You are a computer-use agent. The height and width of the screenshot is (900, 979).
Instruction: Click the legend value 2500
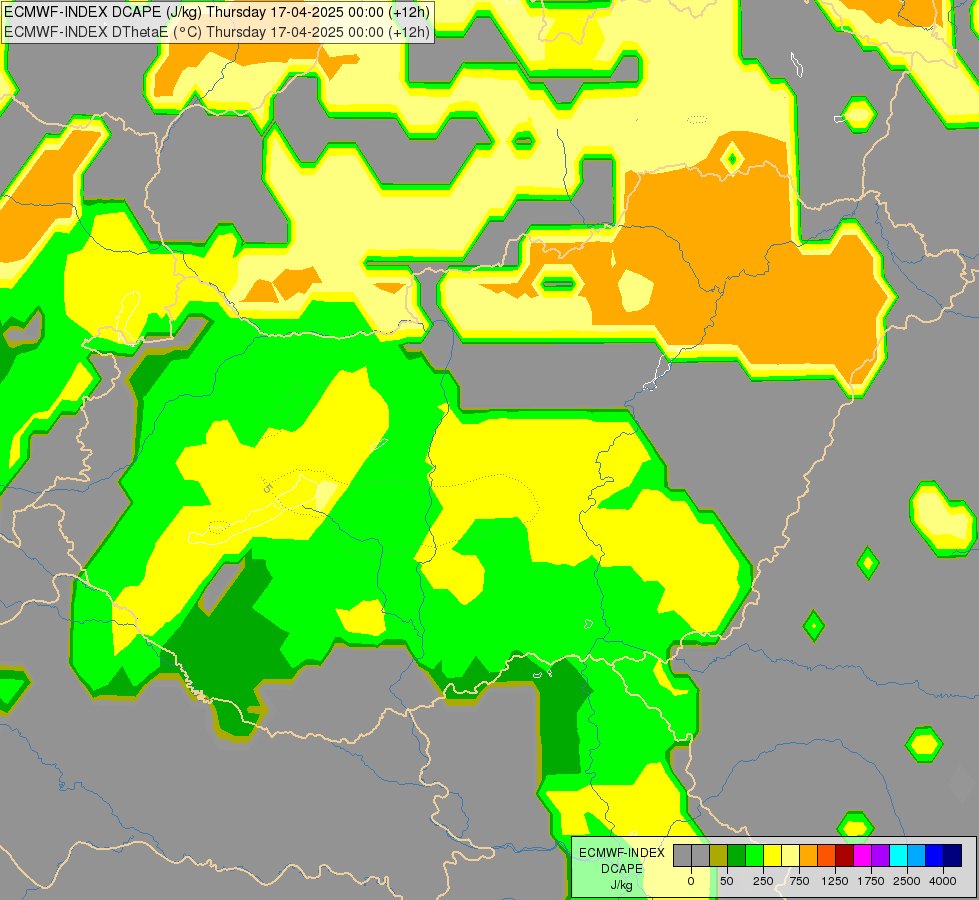[x=907, y=881]
